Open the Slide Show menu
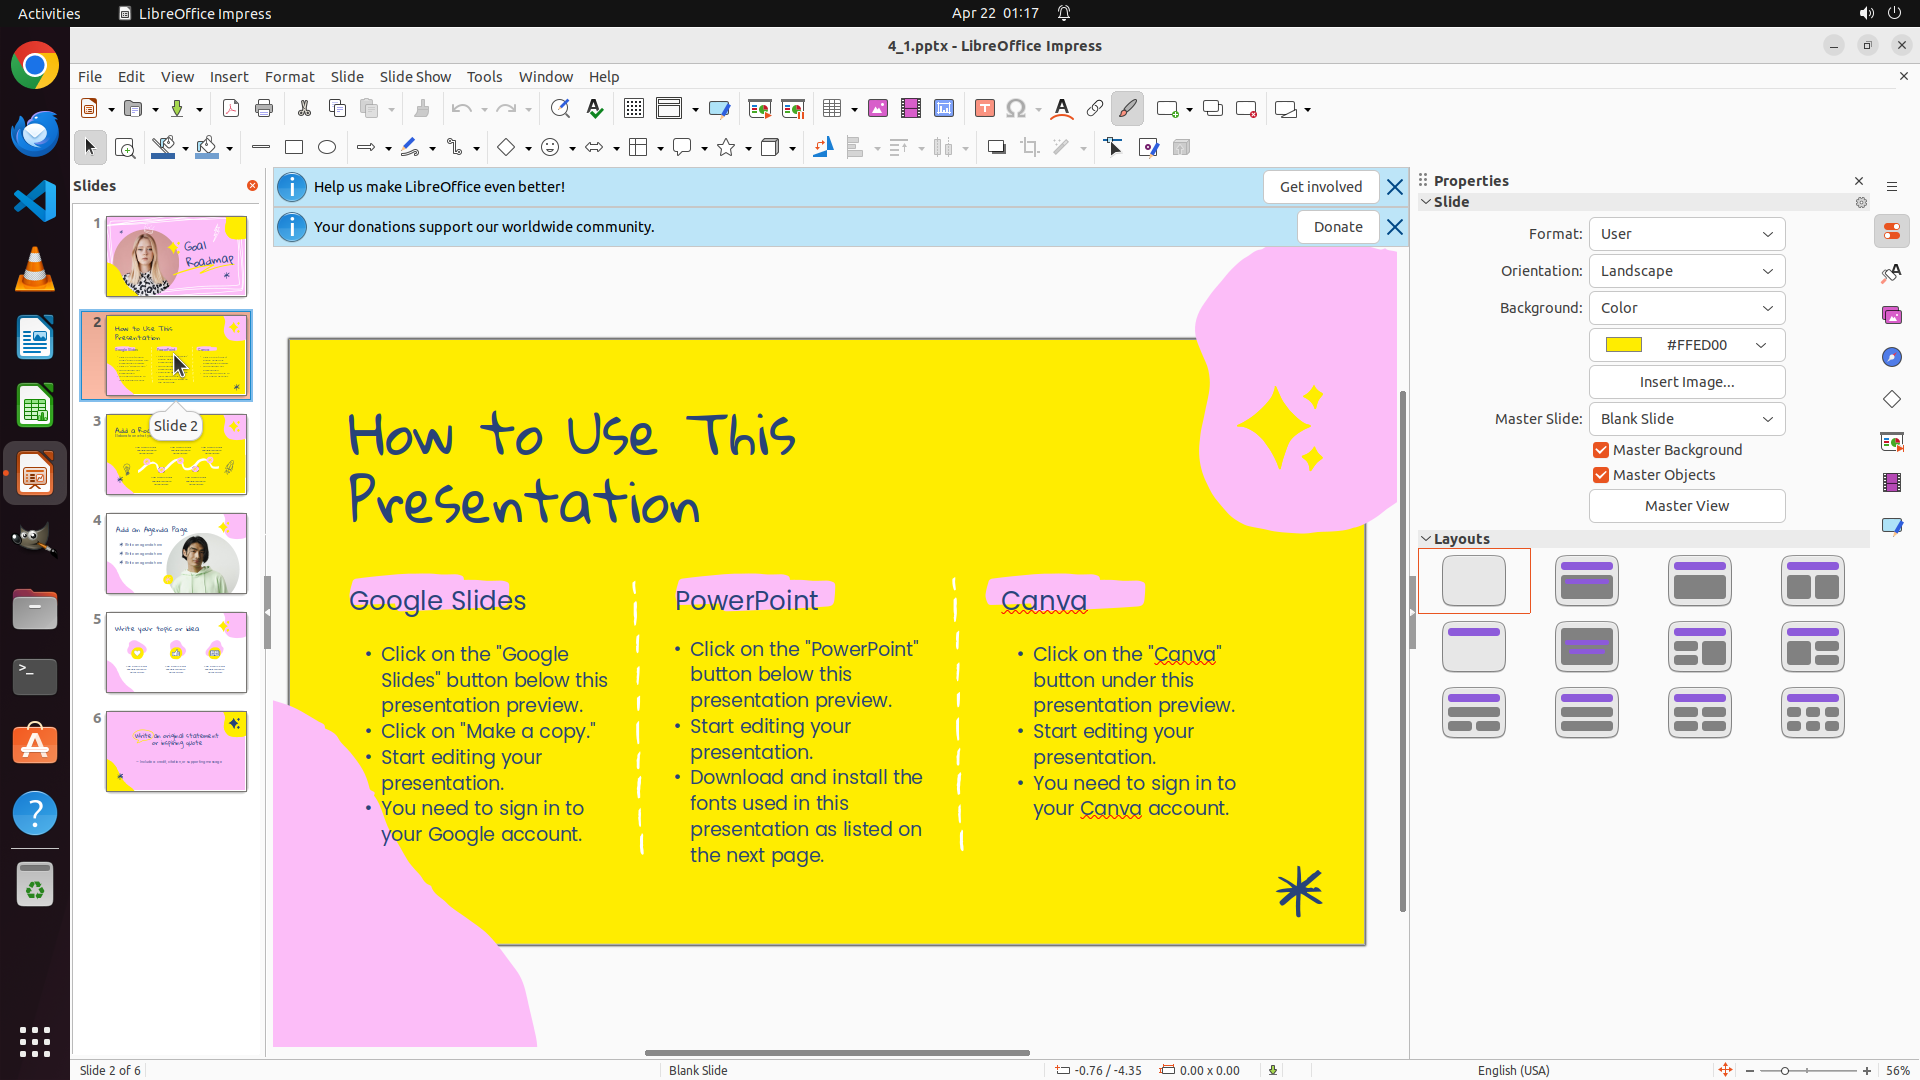 tap(415, 77)
